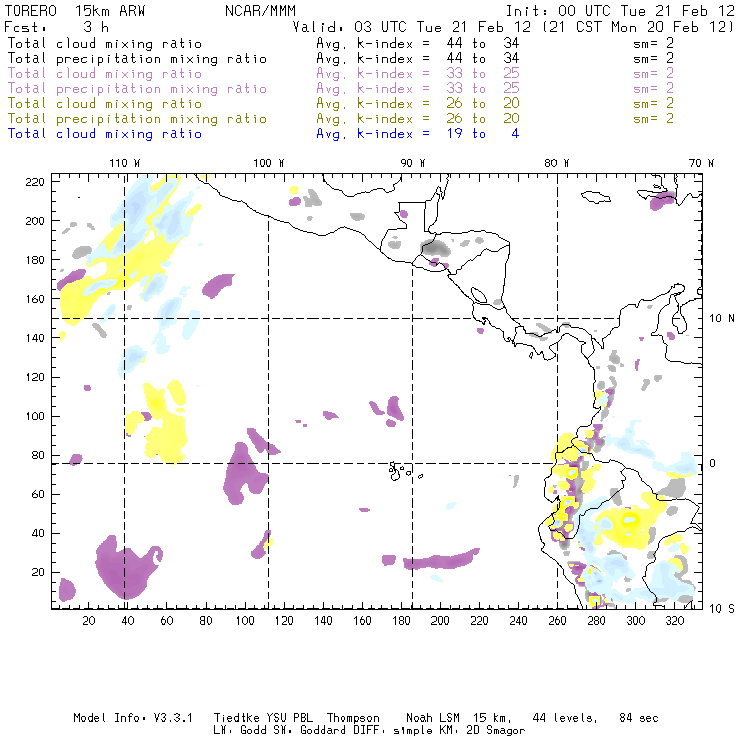Click the "Init: 00 UTC Tue 21 Feb 12" text
Screen dimensions: 740x740
(620, 11)
